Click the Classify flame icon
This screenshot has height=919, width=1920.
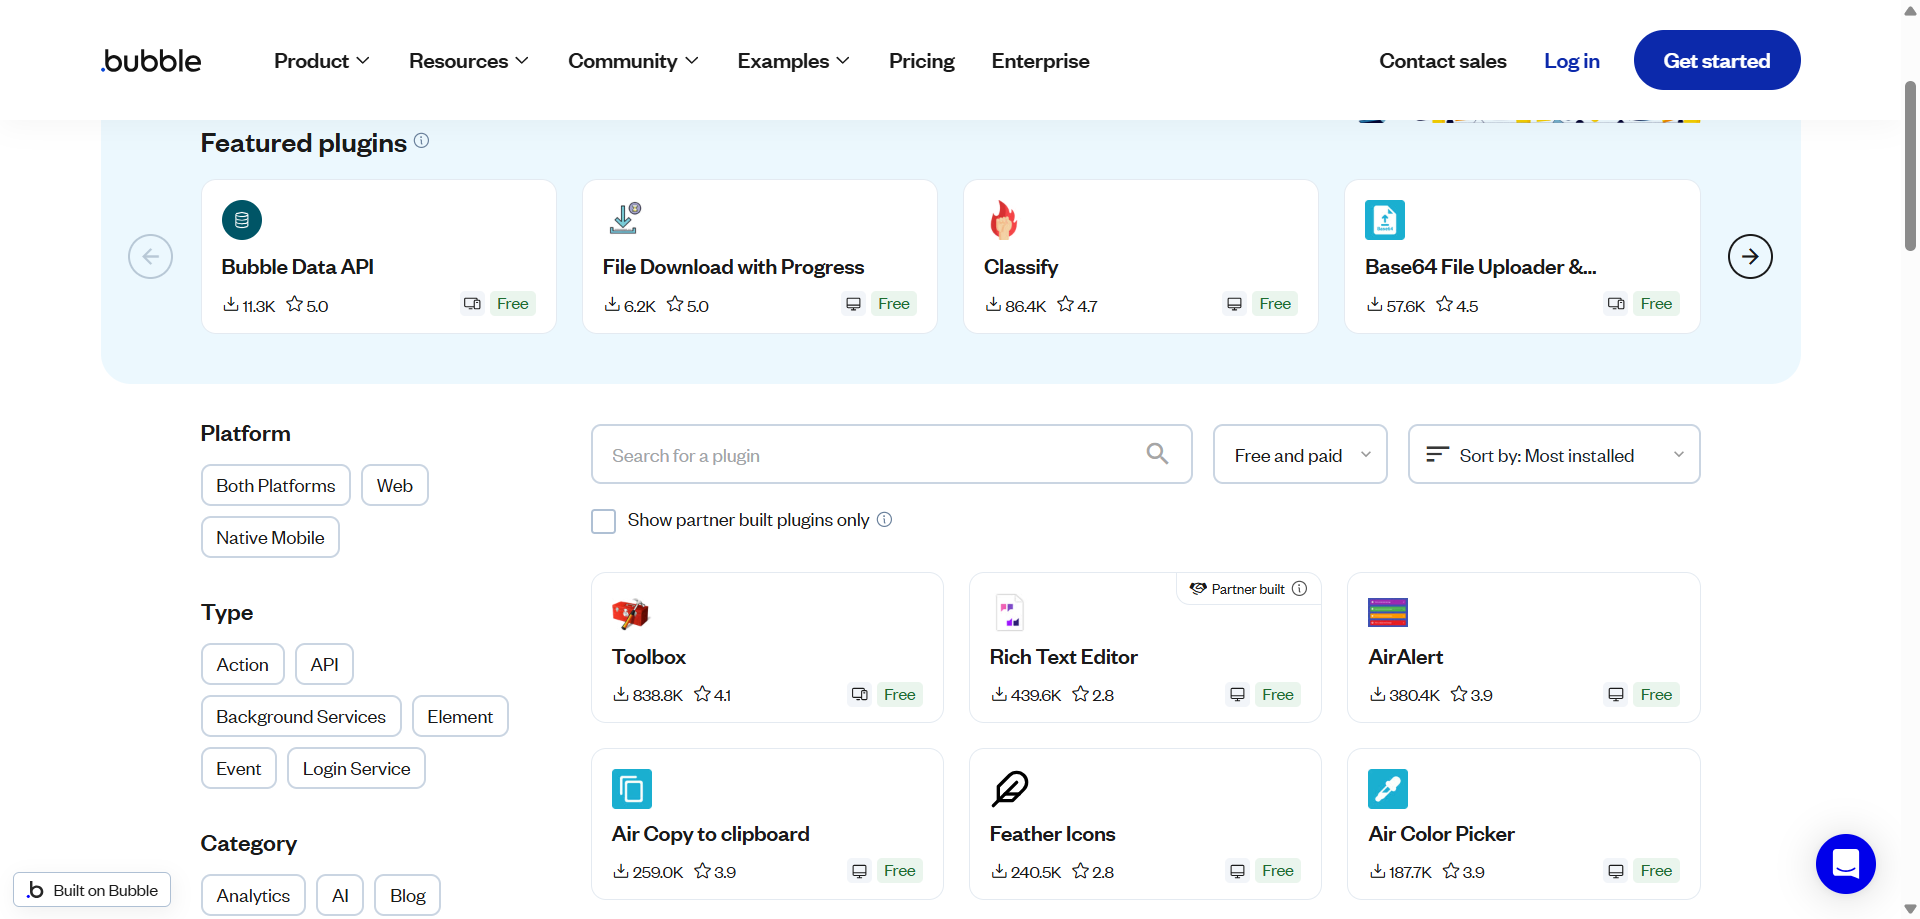pyautogui.click(x=1004, y=220)
